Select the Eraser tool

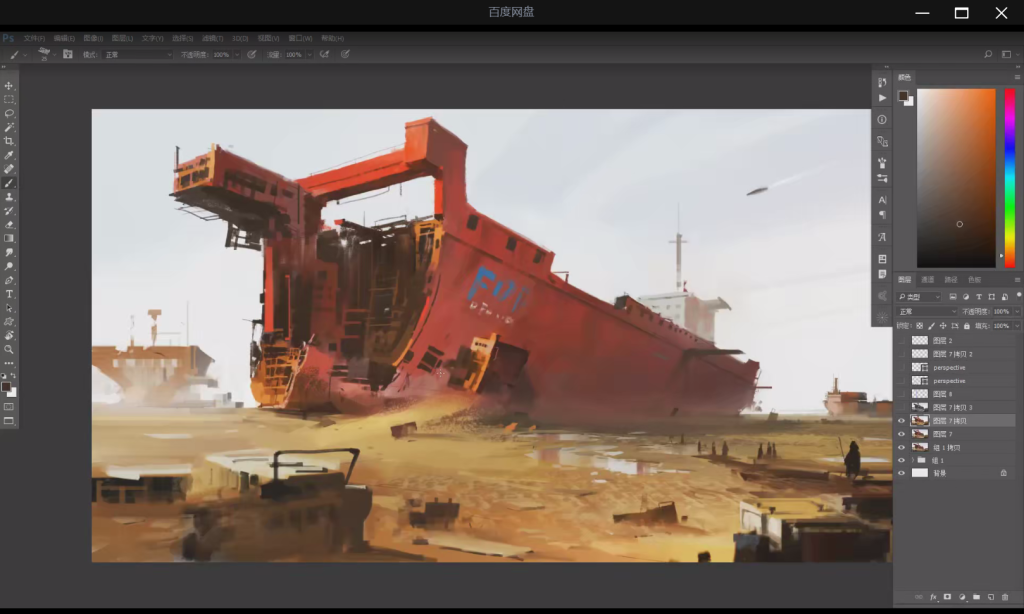click(9, 224)
